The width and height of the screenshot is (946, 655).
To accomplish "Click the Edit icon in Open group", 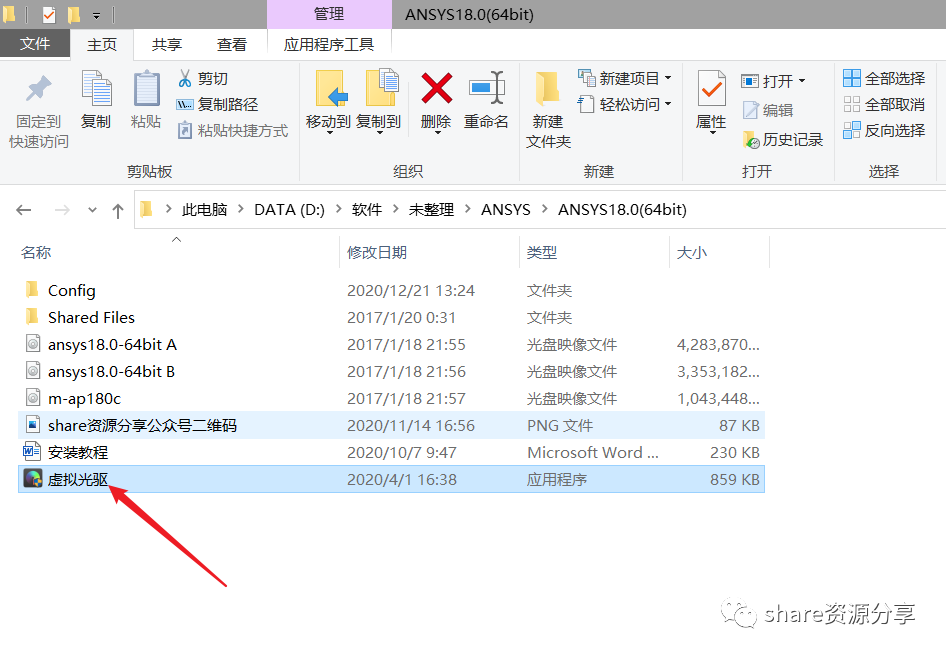I will 751,110.
